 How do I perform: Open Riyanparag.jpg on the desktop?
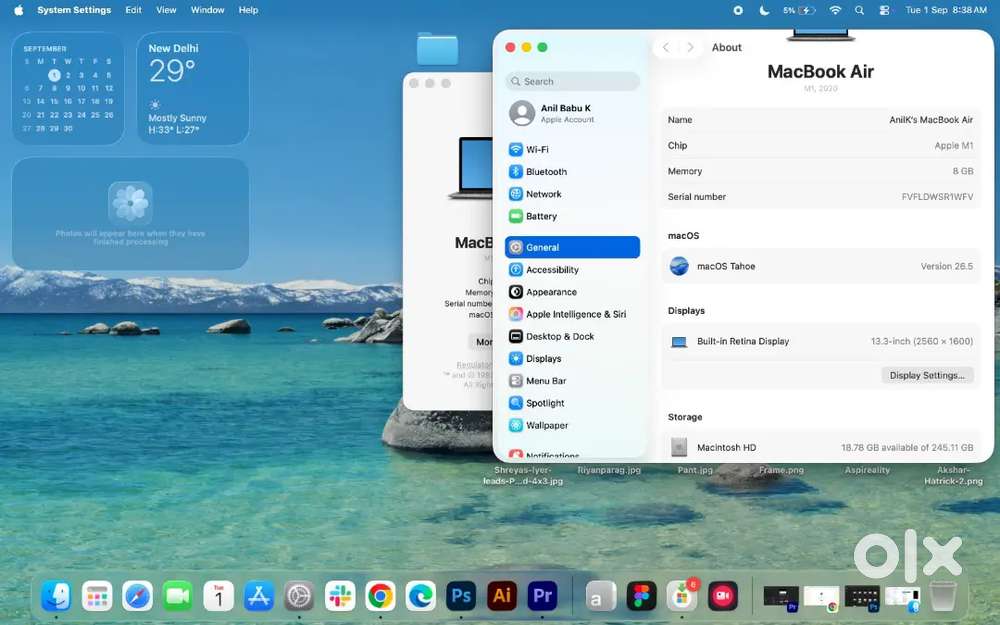click(x=609, y=470)
